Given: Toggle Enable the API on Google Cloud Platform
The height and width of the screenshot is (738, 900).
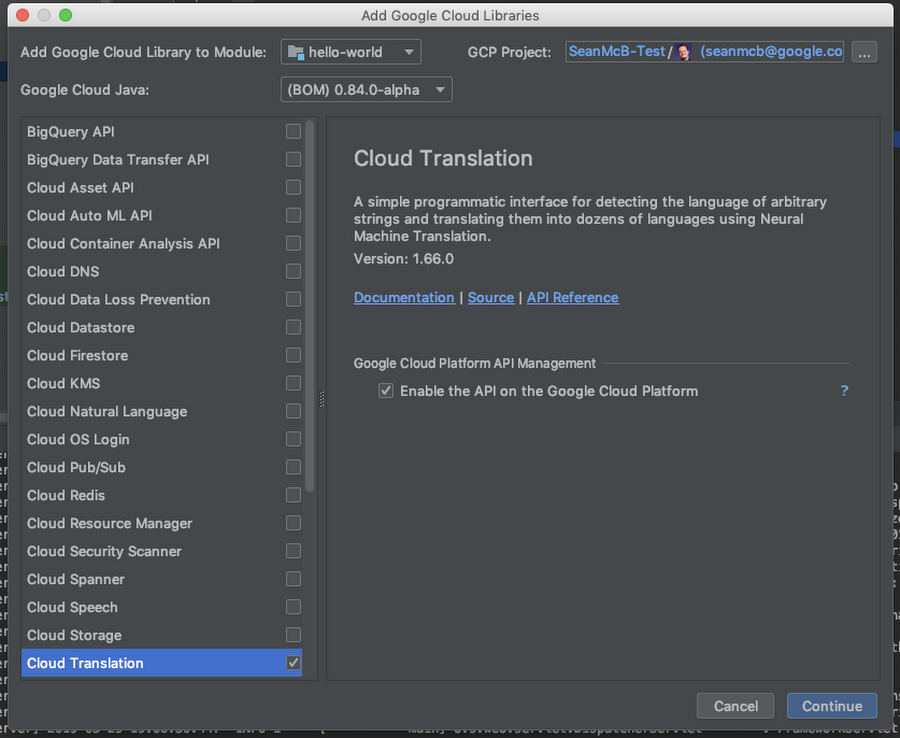Looking at the screenshot, I should pos(386,391).
